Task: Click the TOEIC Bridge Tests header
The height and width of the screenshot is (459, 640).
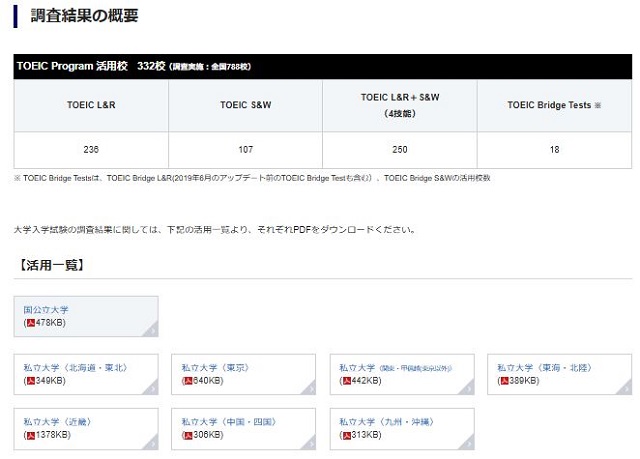Action: coord(554,105)
